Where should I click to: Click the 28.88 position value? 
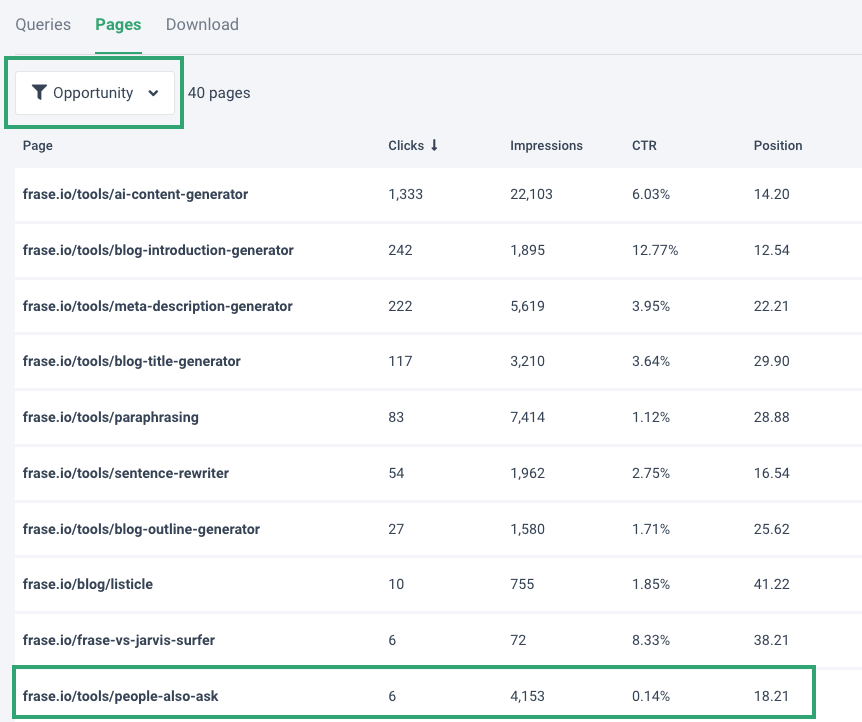[x=771, y=417]
